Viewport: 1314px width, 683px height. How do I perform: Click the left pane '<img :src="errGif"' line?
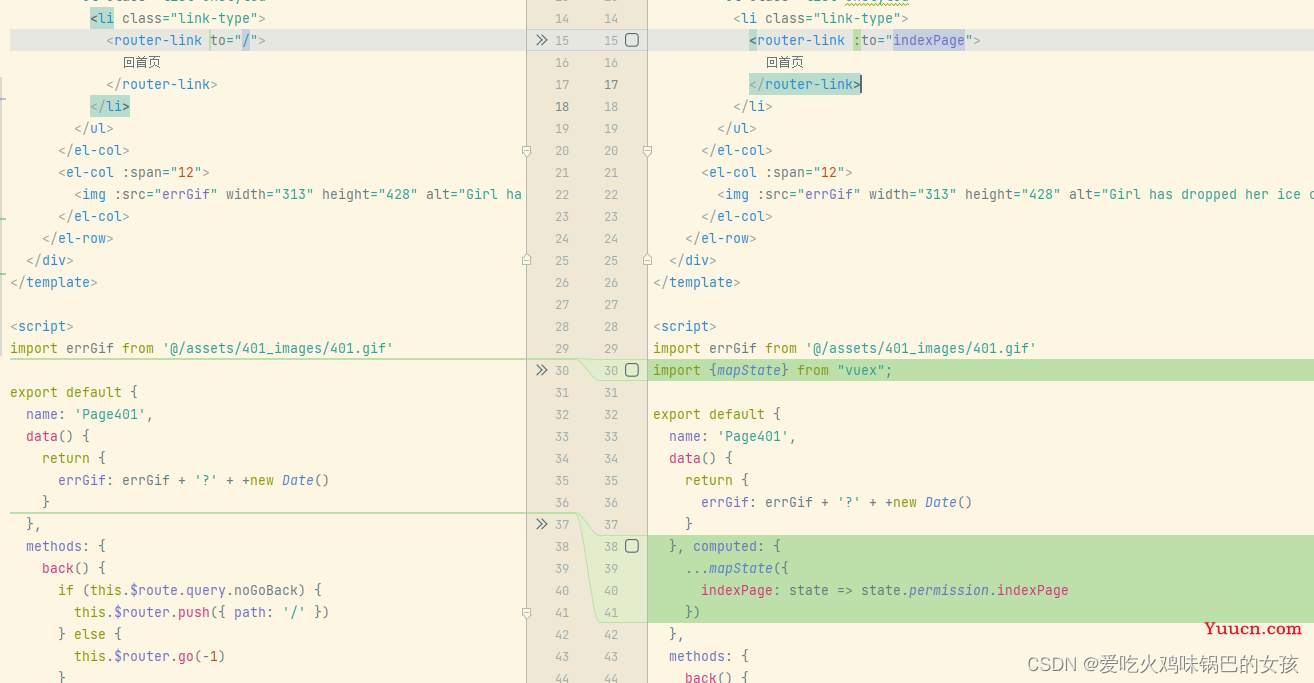[x=298, y=194]
